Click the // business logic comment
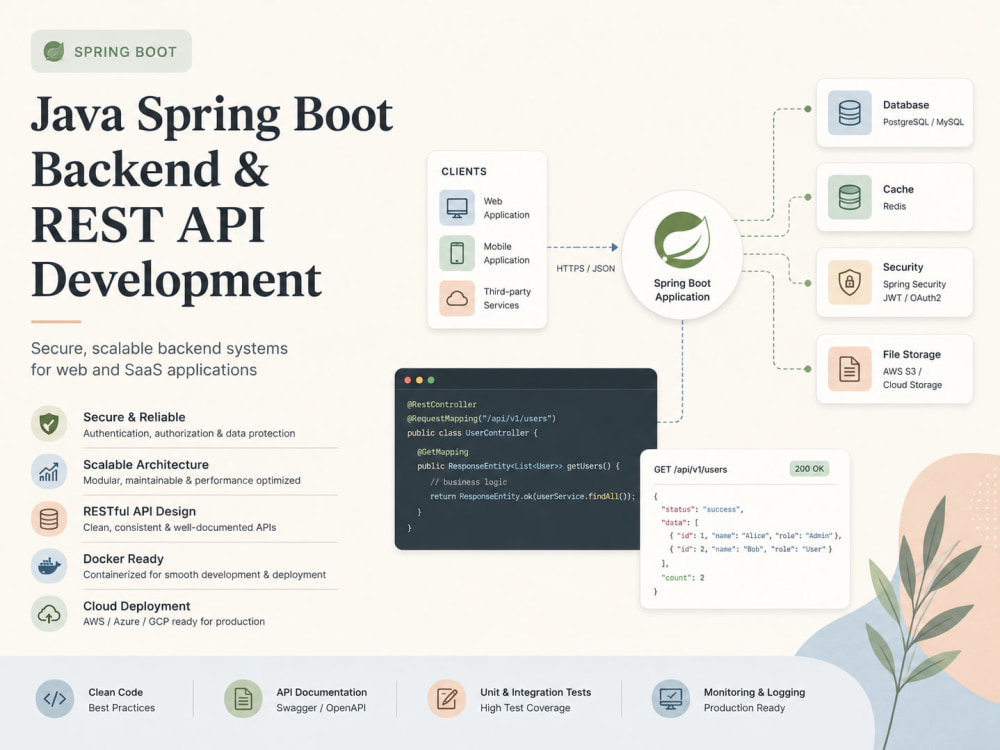This screenshot has height=750, width=1000. (x=468, y=482)
